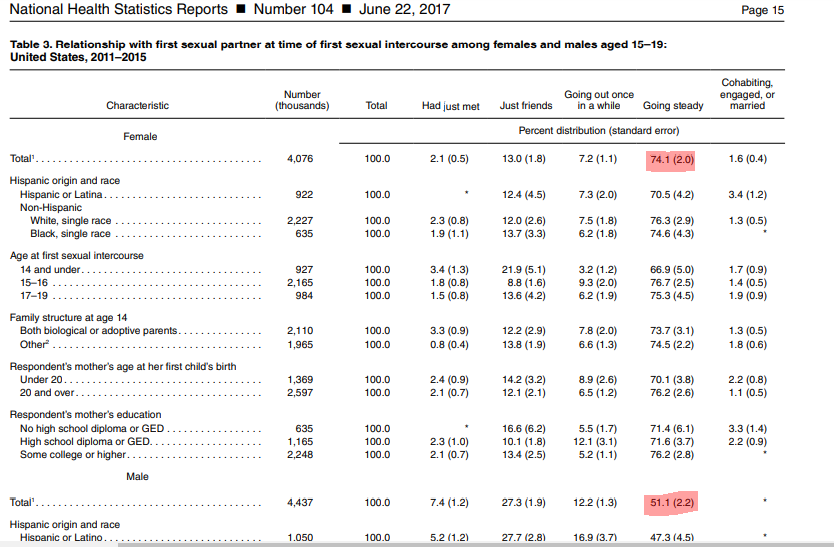Click the "13.0 (1.8)" cell
The width and height of the screenshot is (834, 547).
[524, 159]
